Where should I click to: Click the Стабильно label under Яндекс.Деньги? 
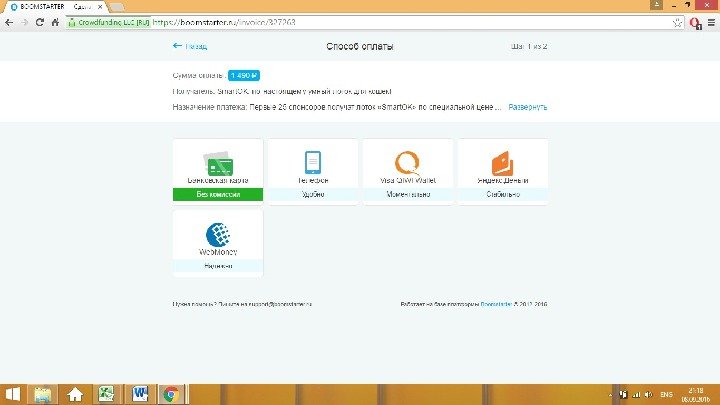[x=503, y=194]
